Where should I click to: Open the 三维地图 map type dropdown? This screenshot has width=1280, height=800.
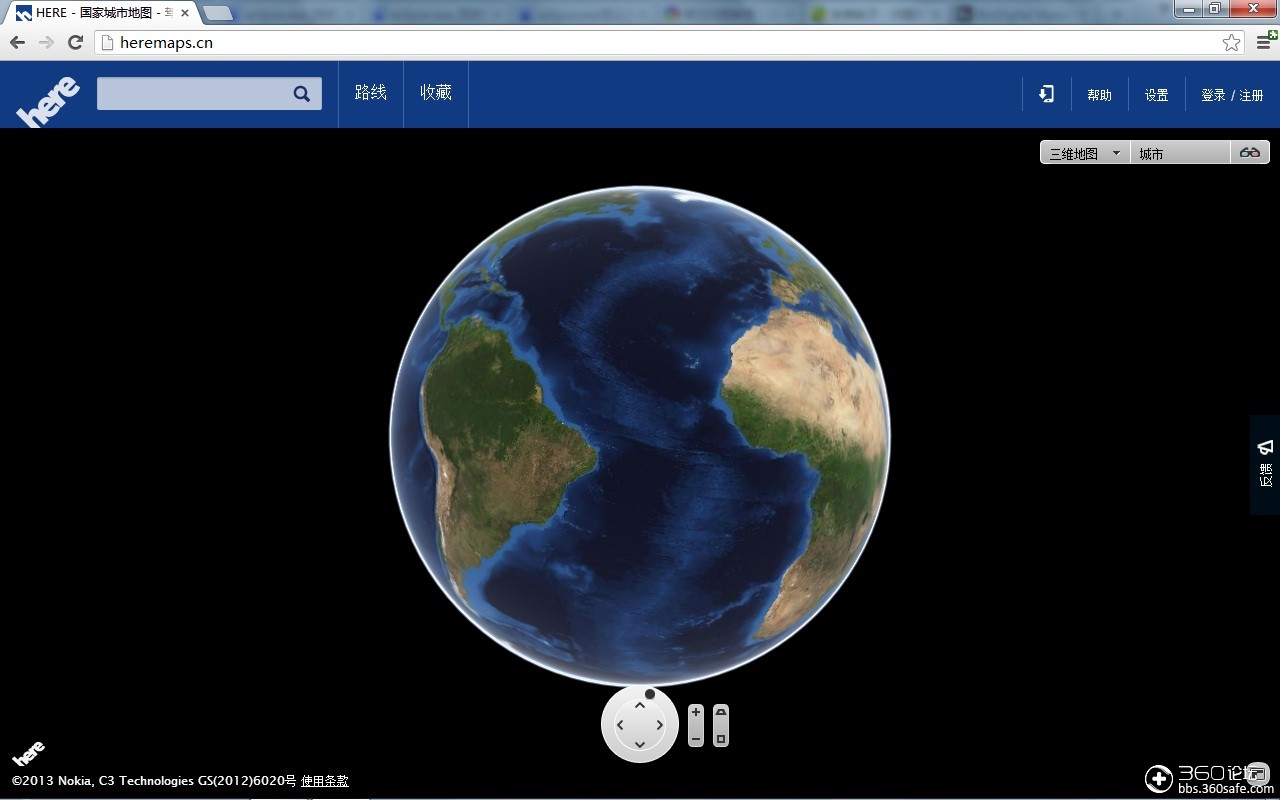[x=1083, y=152]
